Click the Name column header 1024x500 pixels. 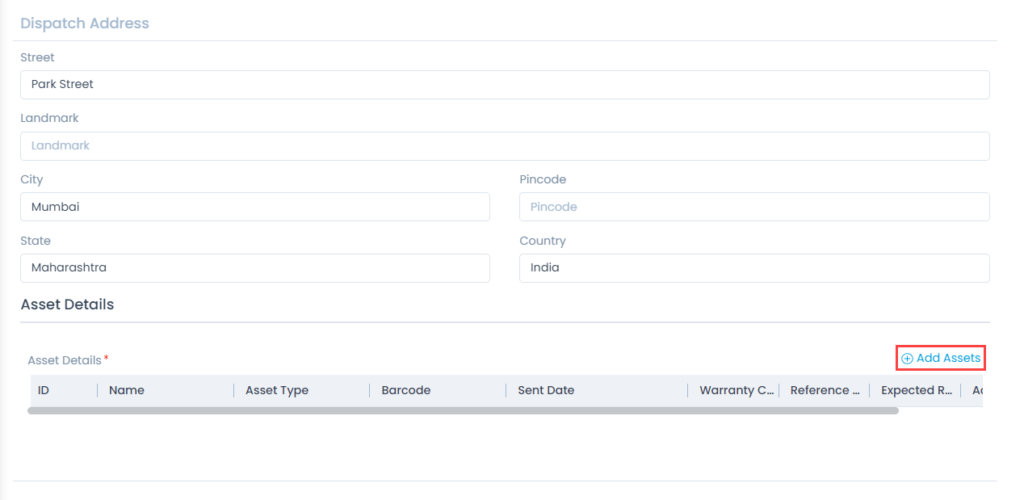click(127, 390)
